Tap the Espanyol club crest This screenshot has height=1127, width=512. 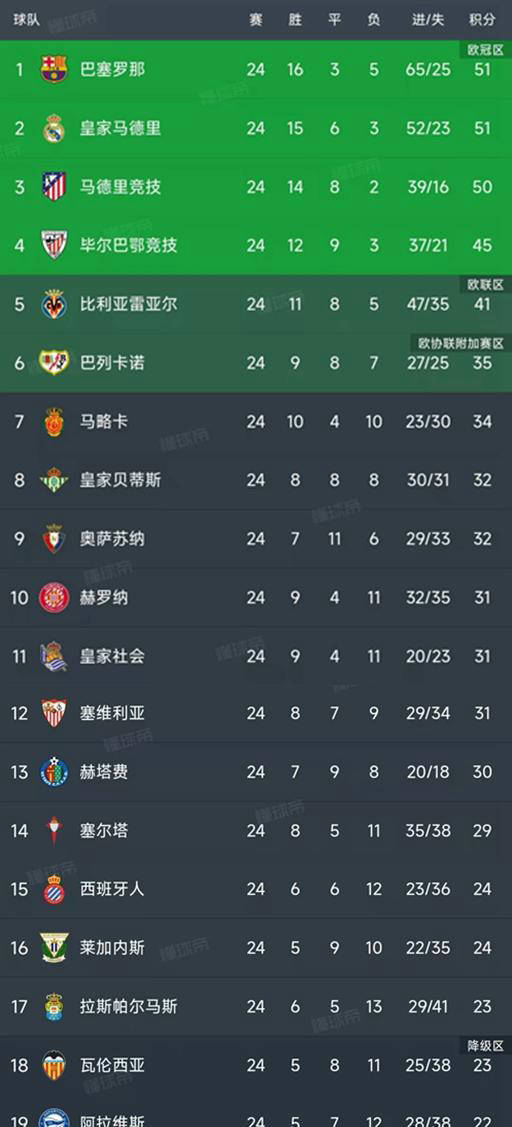pyautogui.click(x=54, y=889)
